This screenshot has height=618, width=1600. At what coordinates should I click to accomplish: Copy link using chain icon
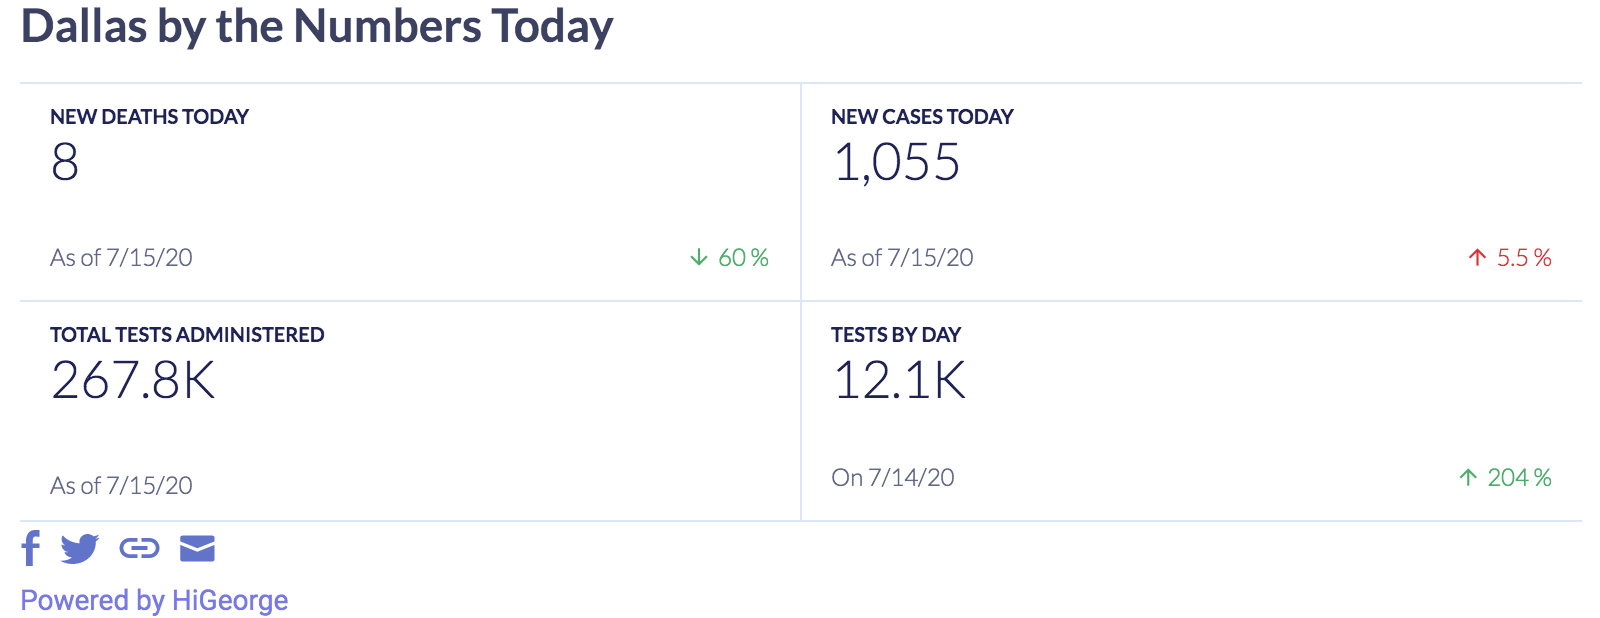coord(139,548)
